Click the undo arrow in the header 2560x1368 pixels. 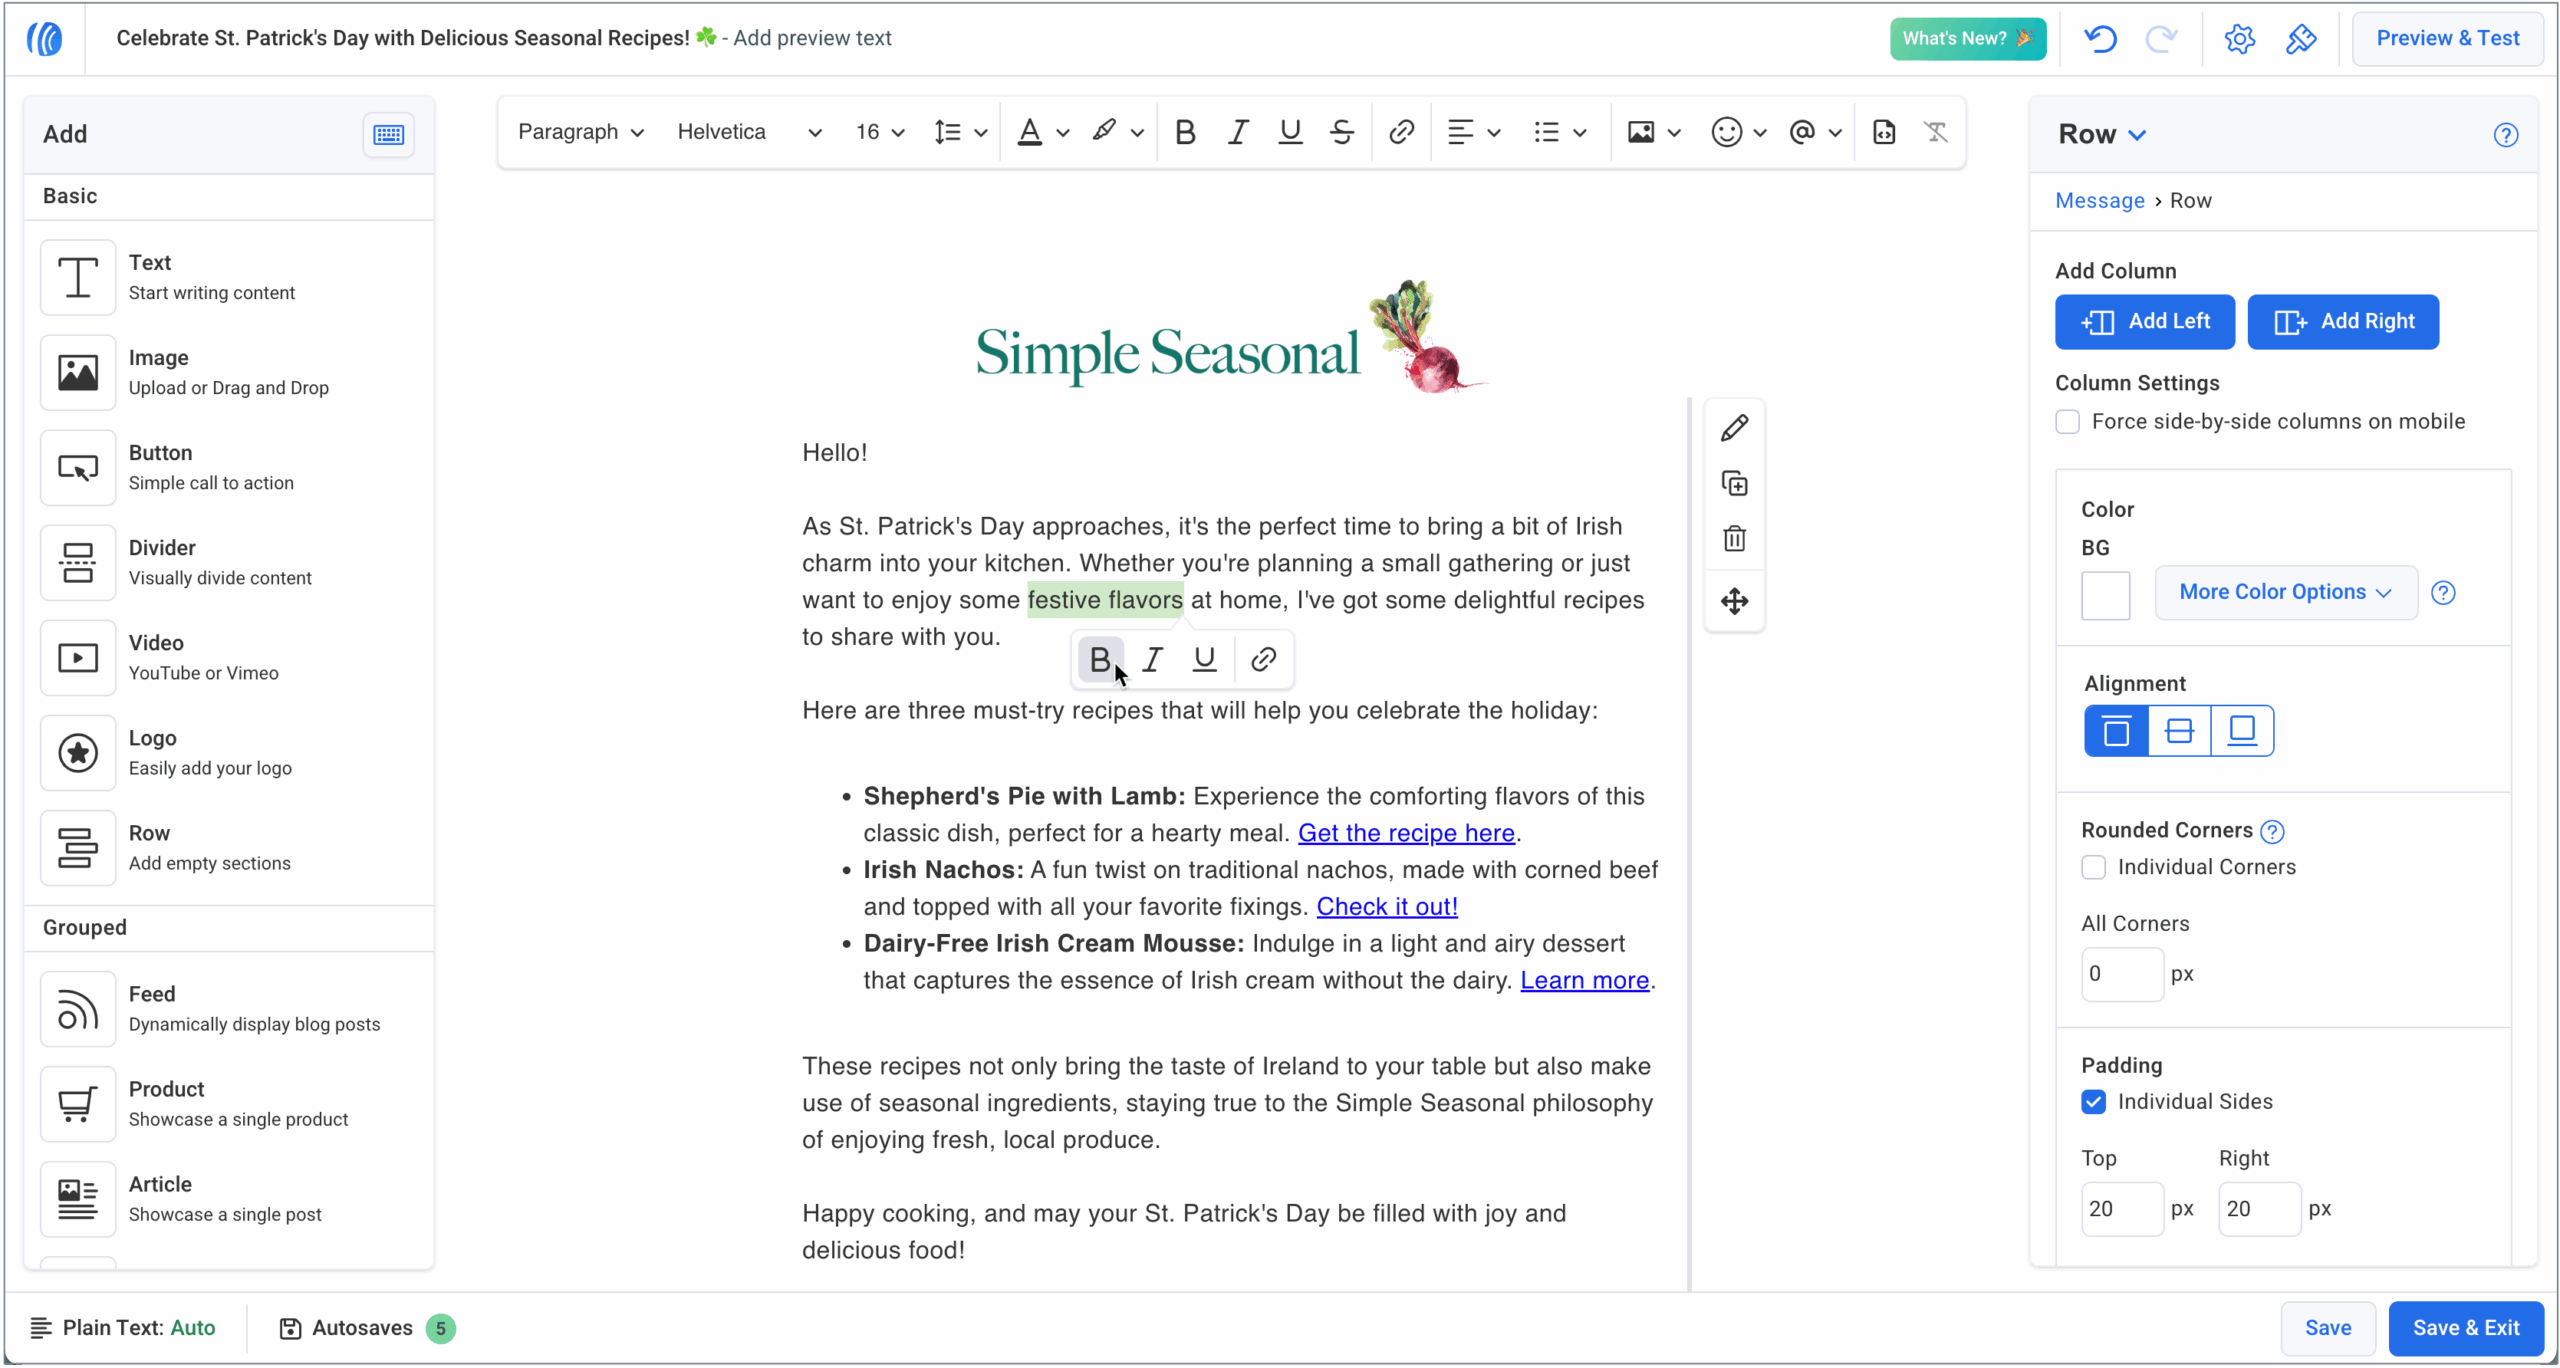click(x=2100, y=39)
